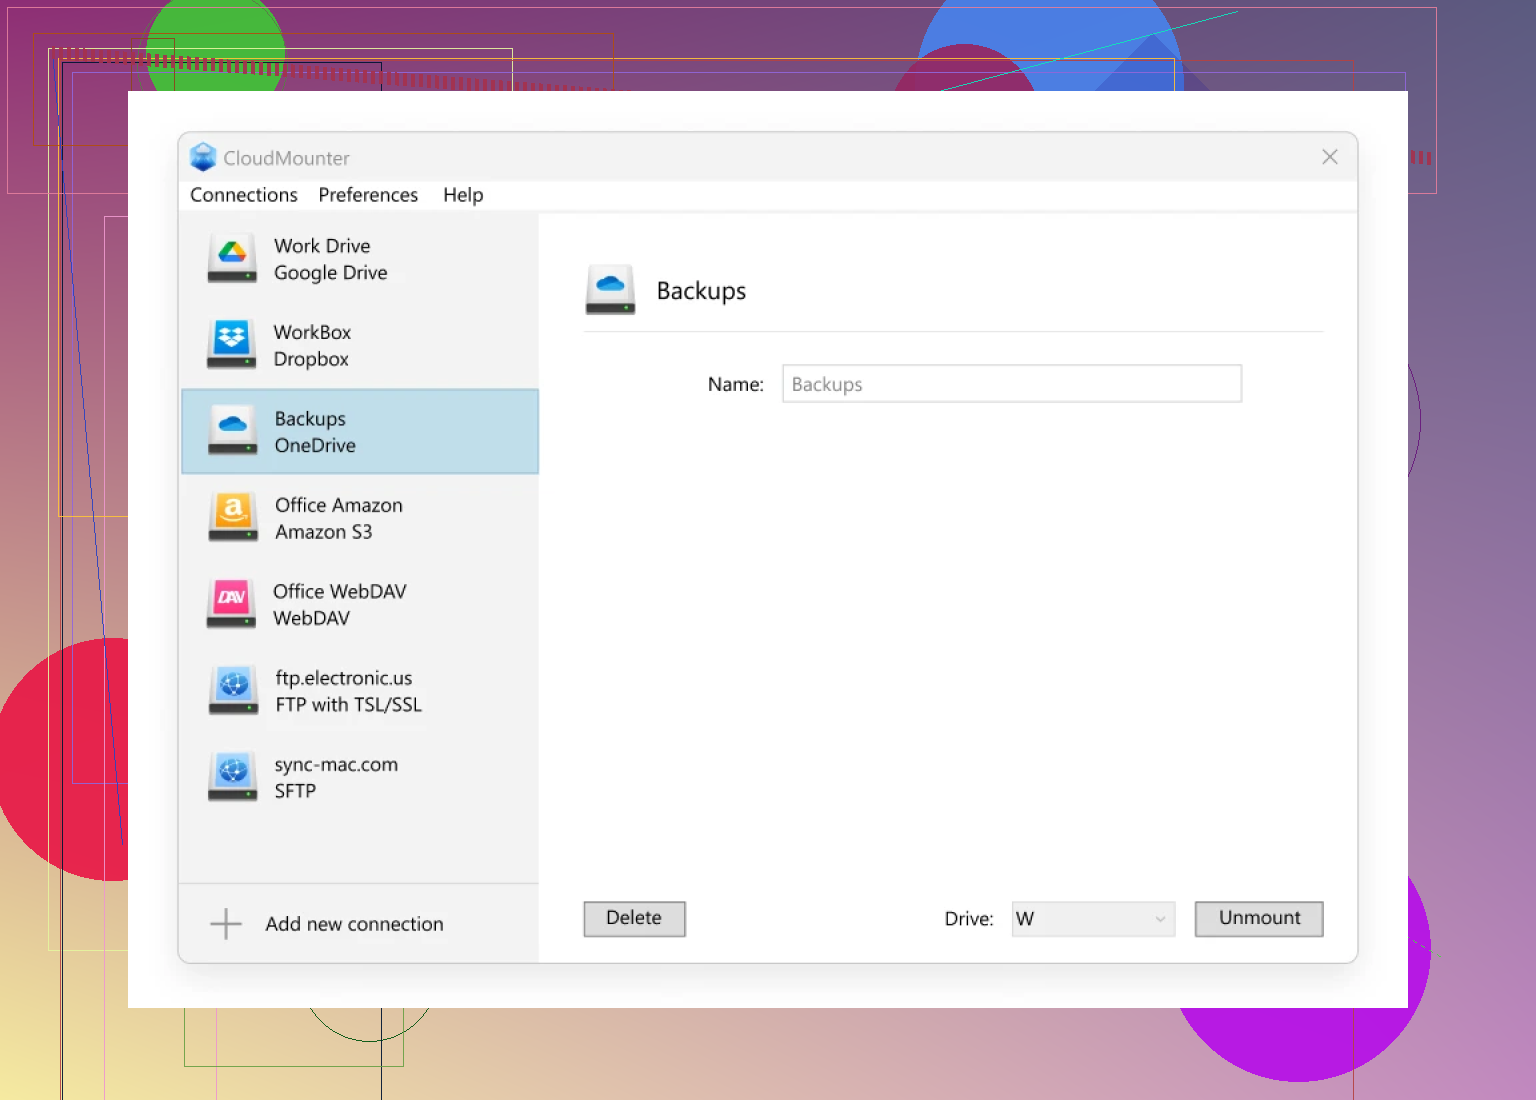Viewport: 1536px width, 1100px height.
Task: Open the Drive letter dropdown showing W
Action: (1093, 919)
